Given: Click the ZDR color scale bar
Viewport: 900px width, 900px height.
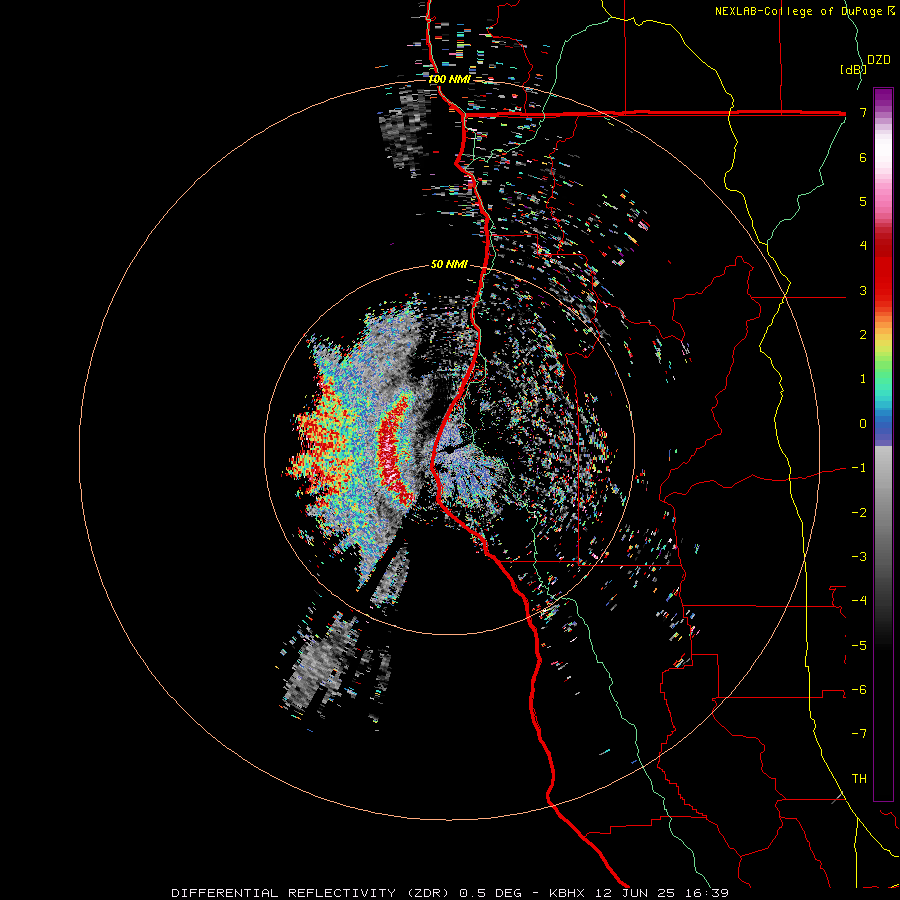Looking at the screenshot, I should click(x=883, y=444).
